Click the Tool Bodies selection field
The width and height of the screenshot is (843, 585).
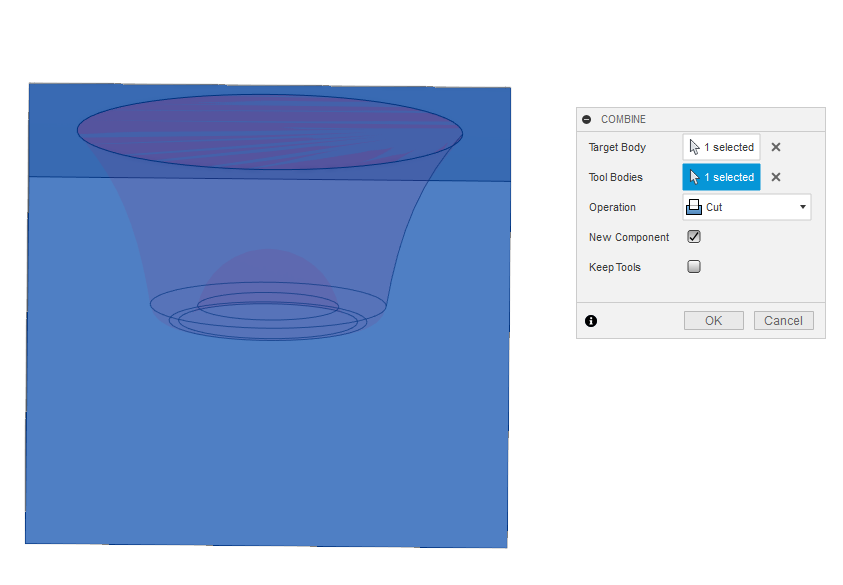[x=721, y=177]
